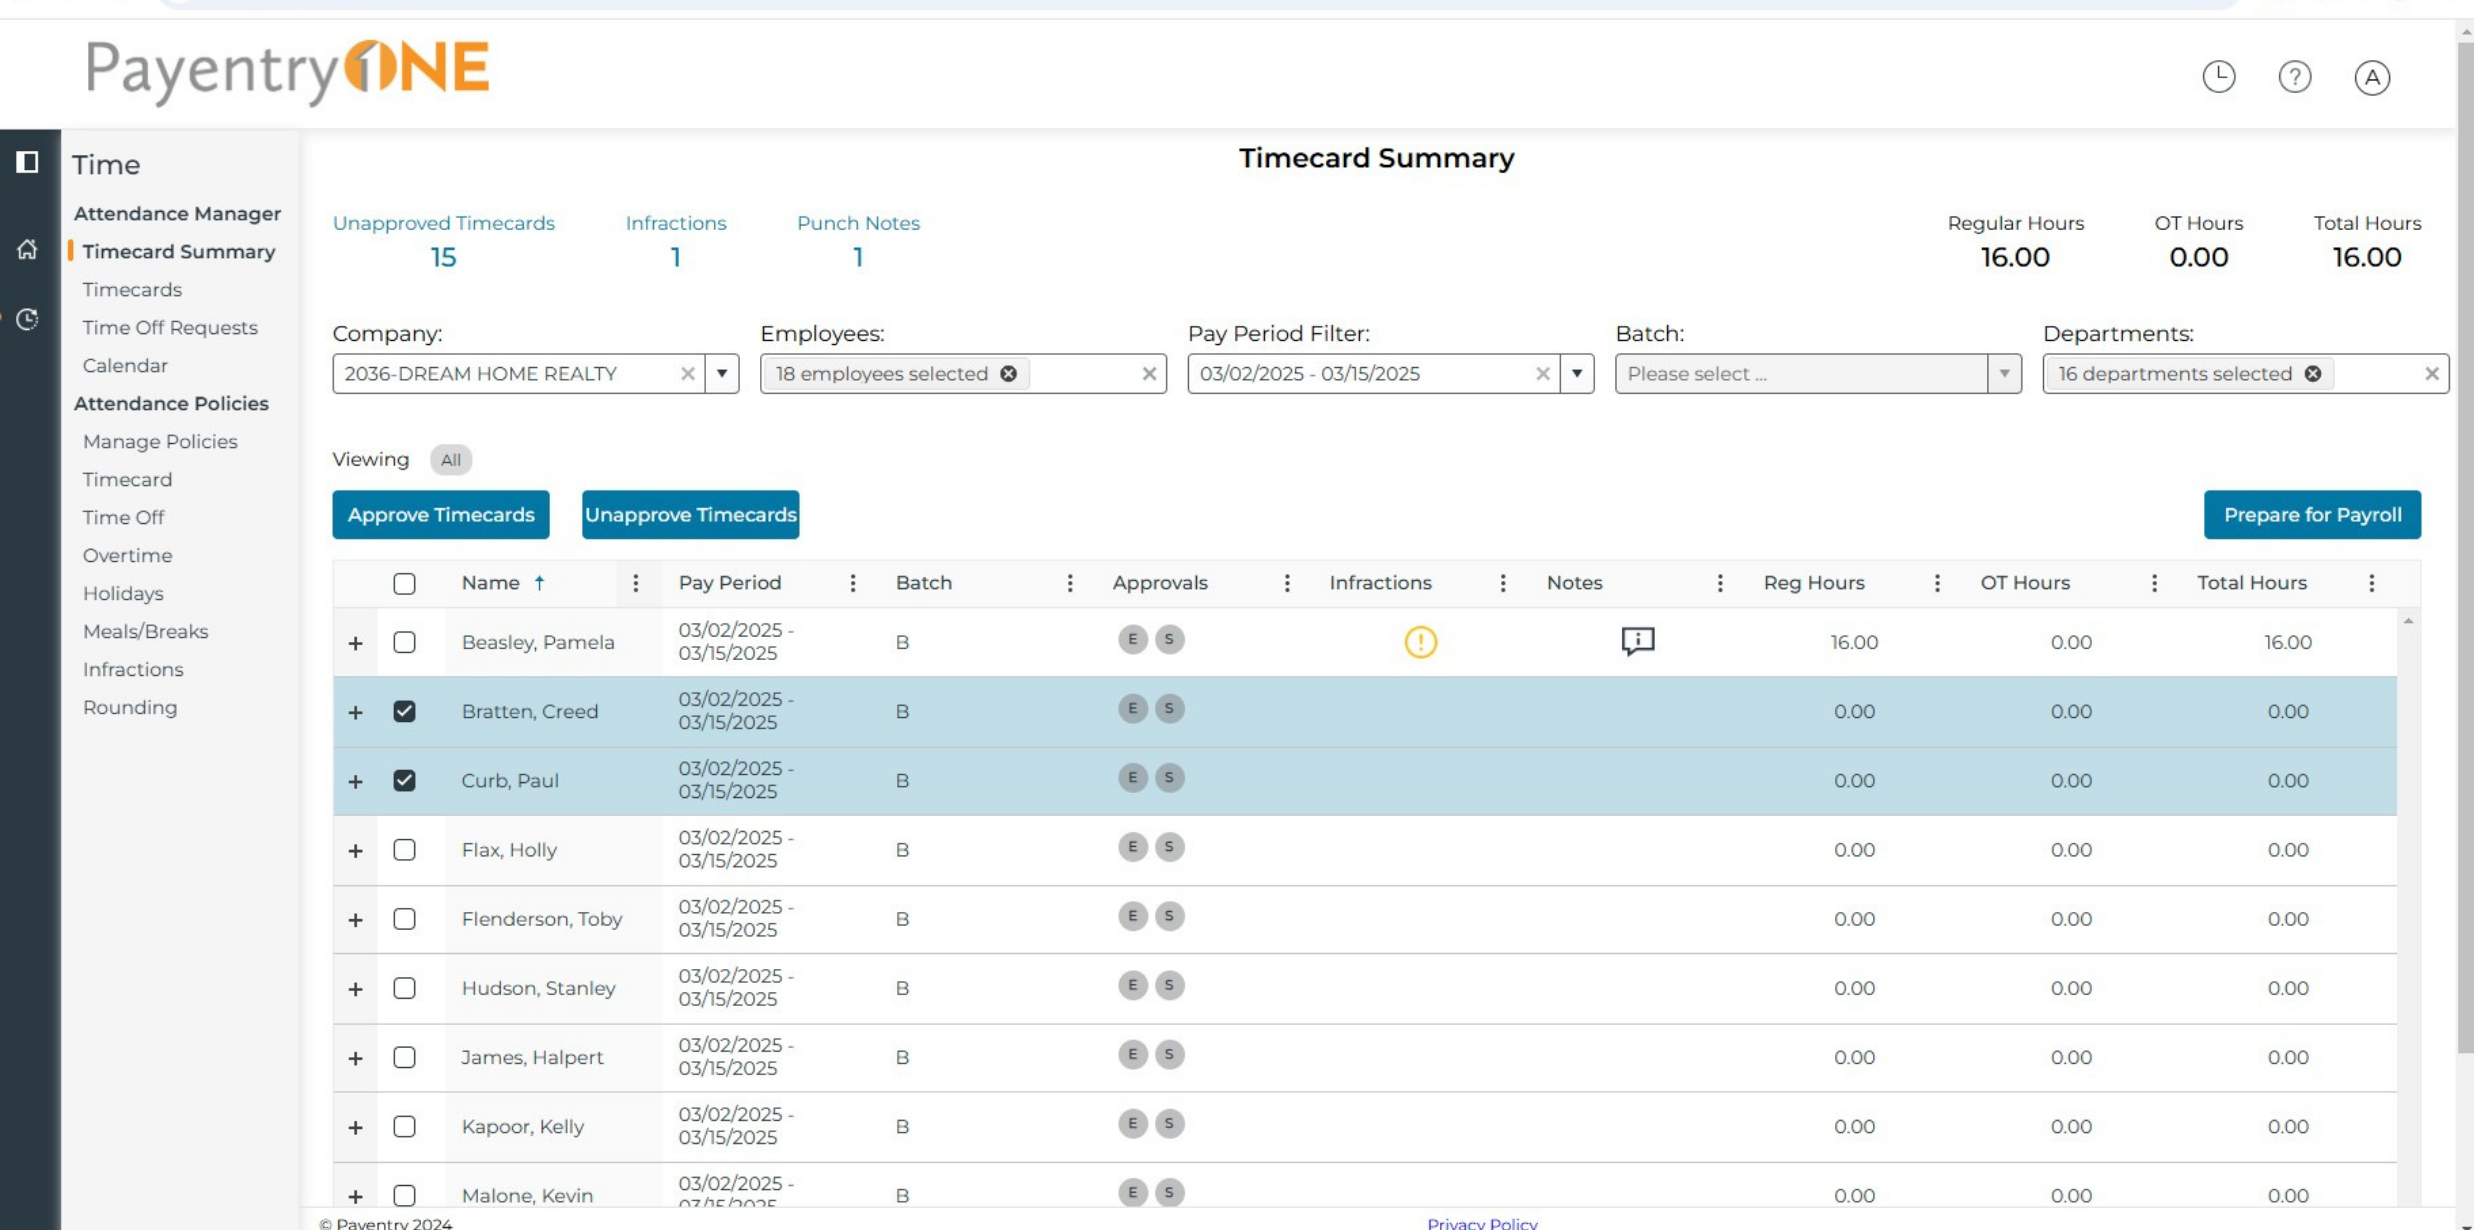The width and height of the screenshot is (2474, 1230).
Task: Open Manage Policies in sidebar
Action: (160, 442)
